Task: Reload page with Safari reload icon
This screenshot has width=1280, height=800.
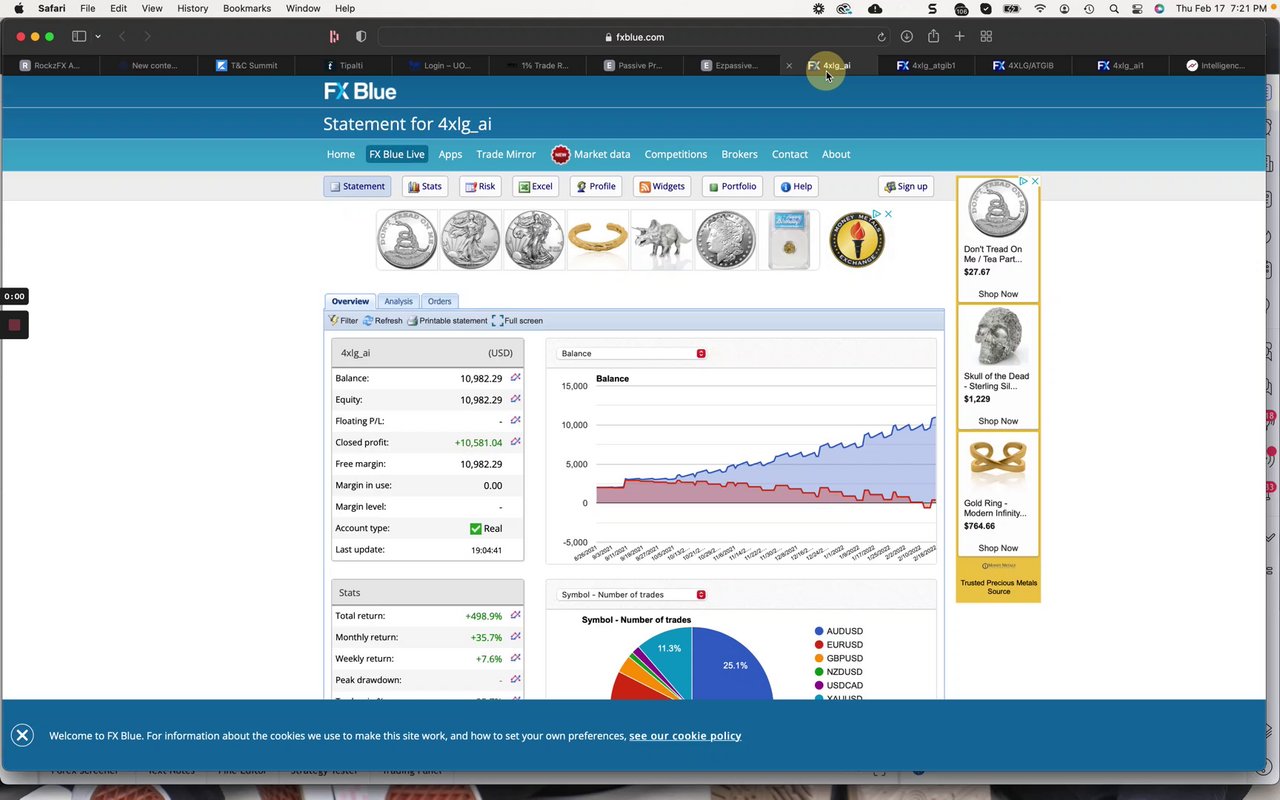Action: pos(881,37)
